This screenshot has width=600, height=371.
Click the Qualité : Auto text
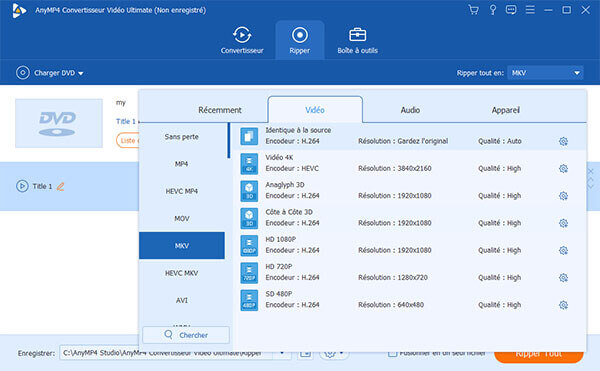[x=499, y=141]
